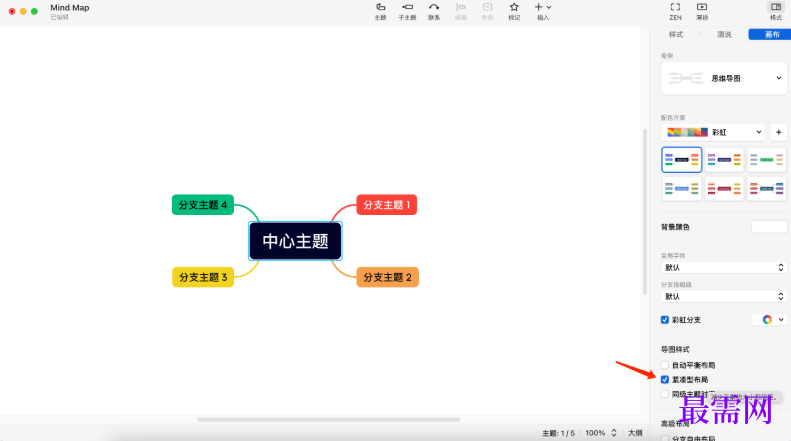Screen dimensions: 791x441
Task: Select the 中心主题 central node
Action: [295, 241]
